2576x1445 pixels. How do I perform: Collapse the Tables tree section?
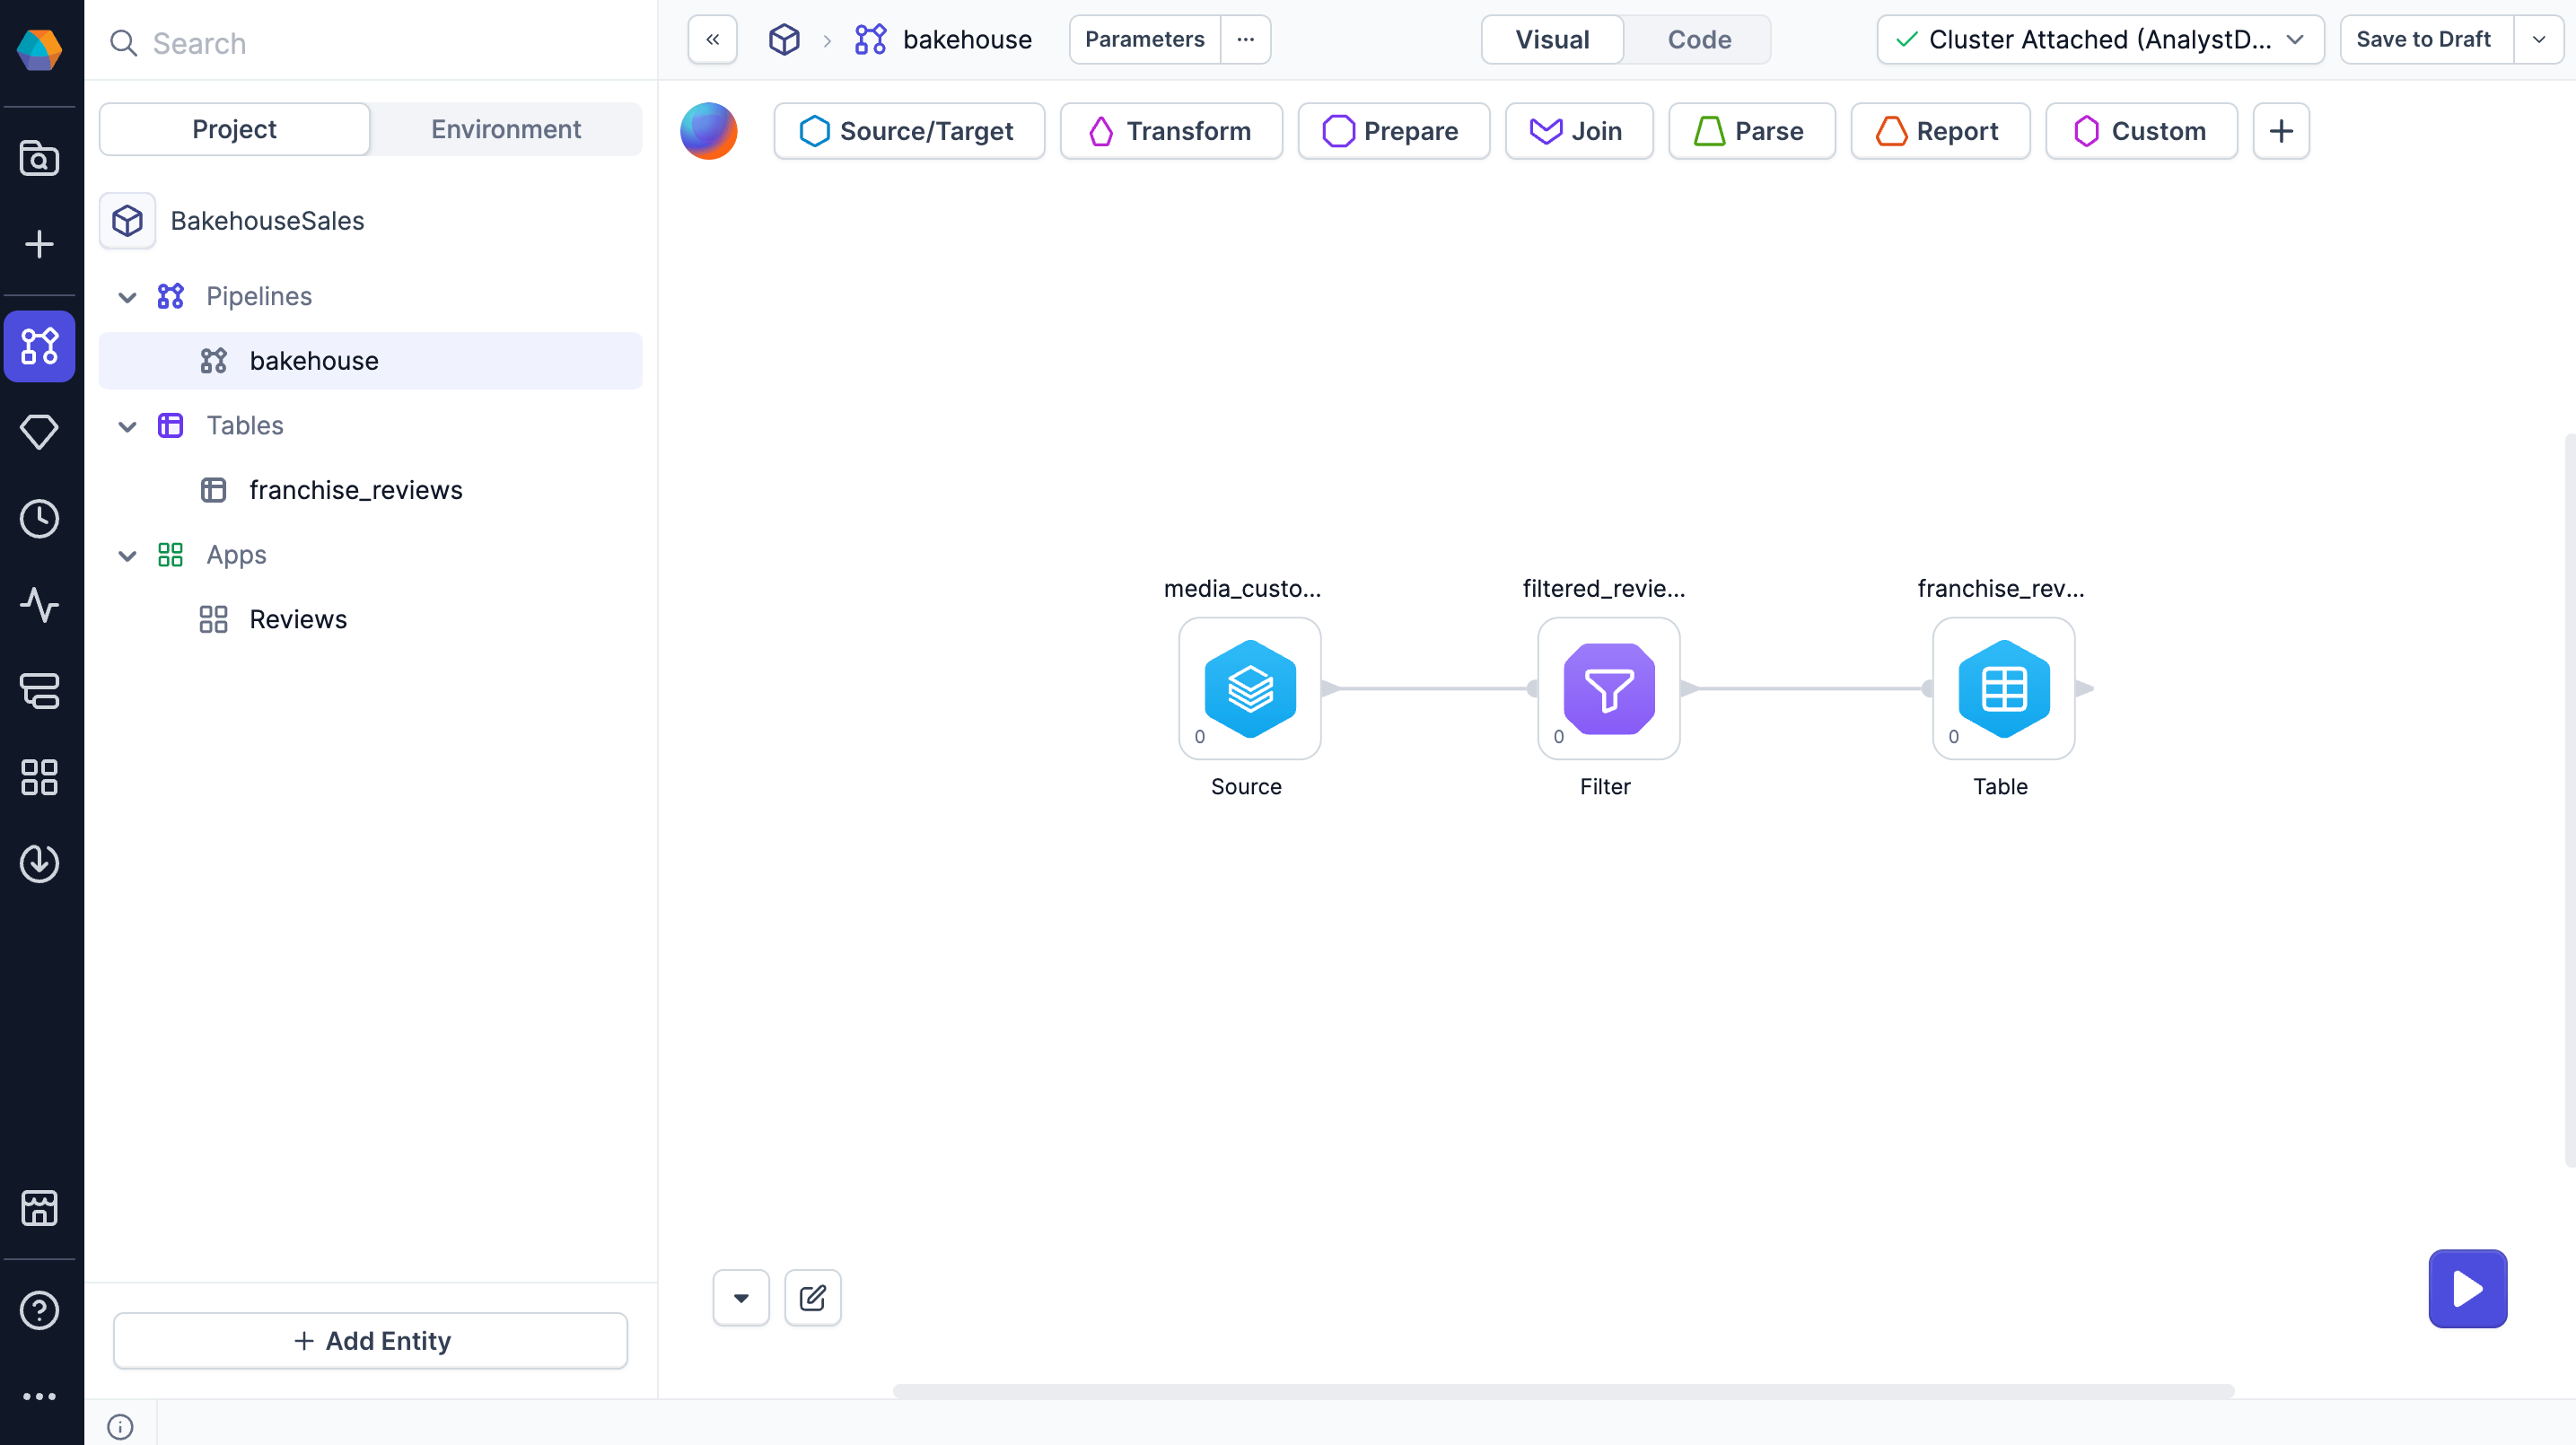127,426
